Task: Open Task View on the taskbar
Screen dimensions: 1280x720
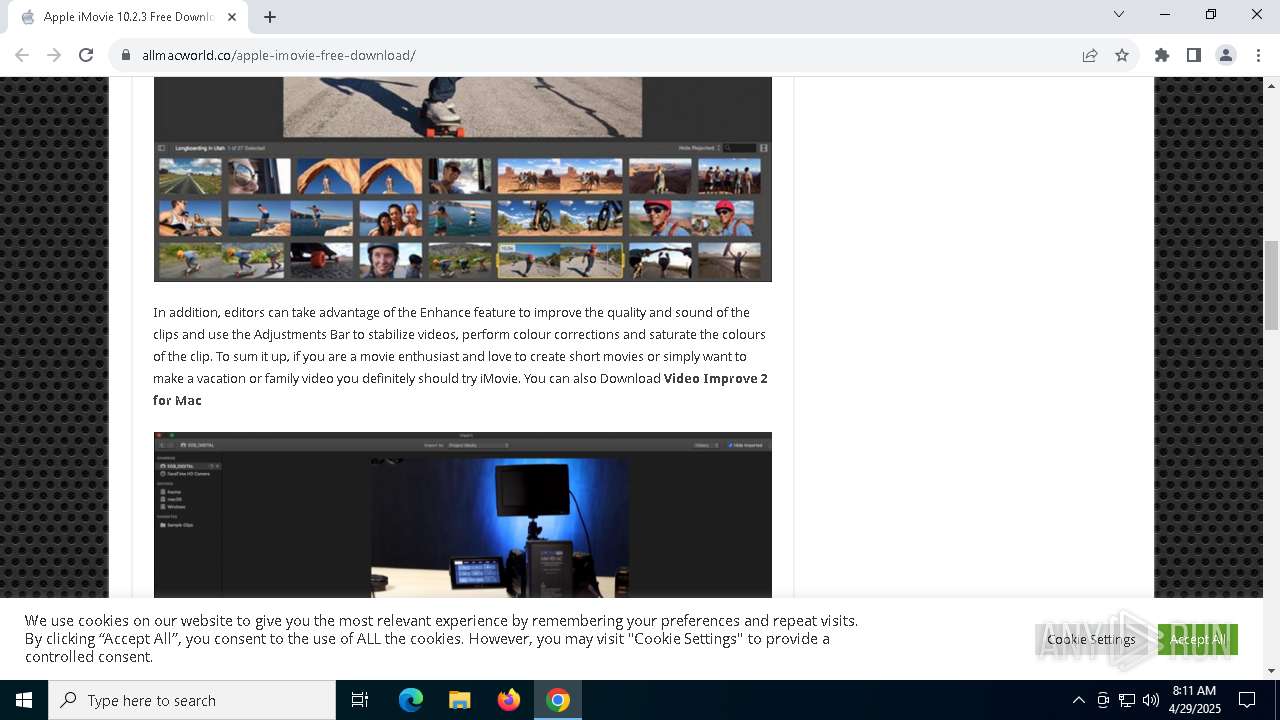Action: (x=360, y=700)
